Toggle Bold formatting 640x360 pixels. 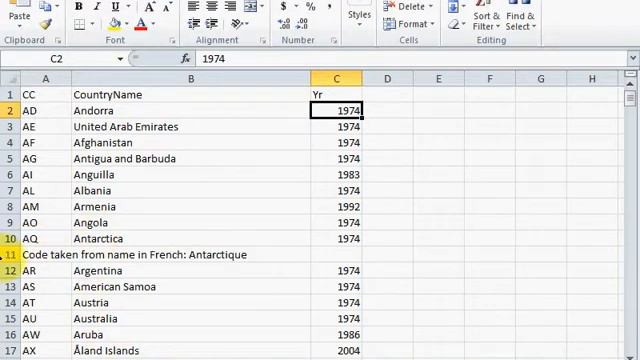point(79,7)
